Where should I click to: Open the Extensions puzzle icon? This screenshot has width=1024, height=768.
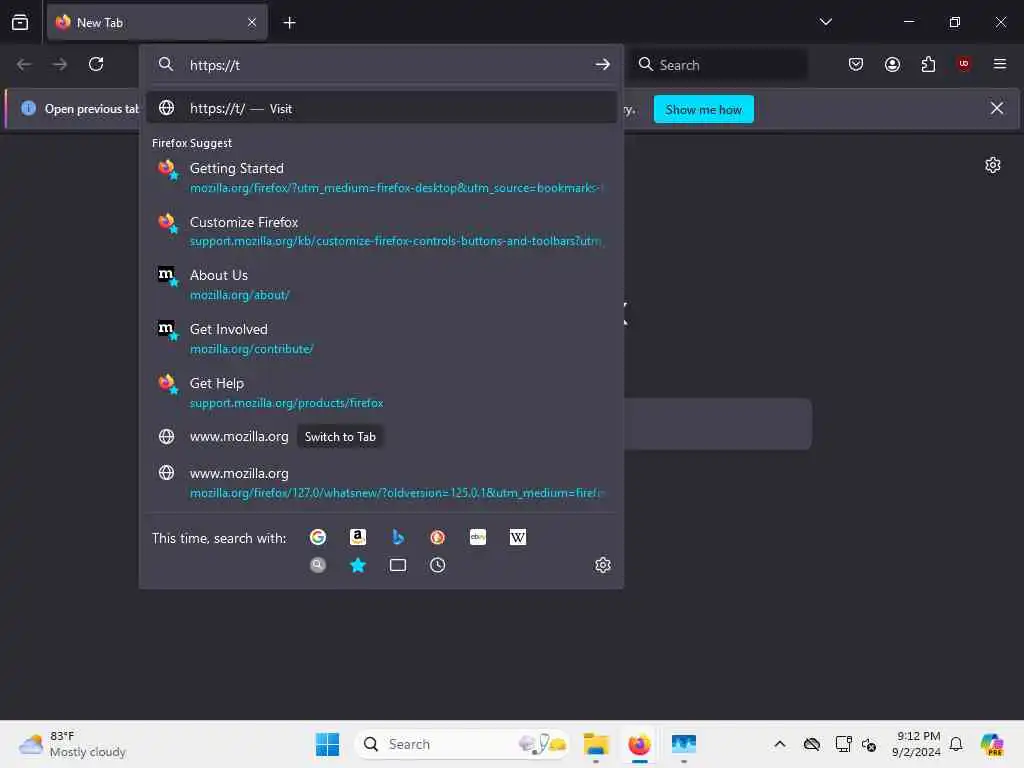[x=928, y=64]
